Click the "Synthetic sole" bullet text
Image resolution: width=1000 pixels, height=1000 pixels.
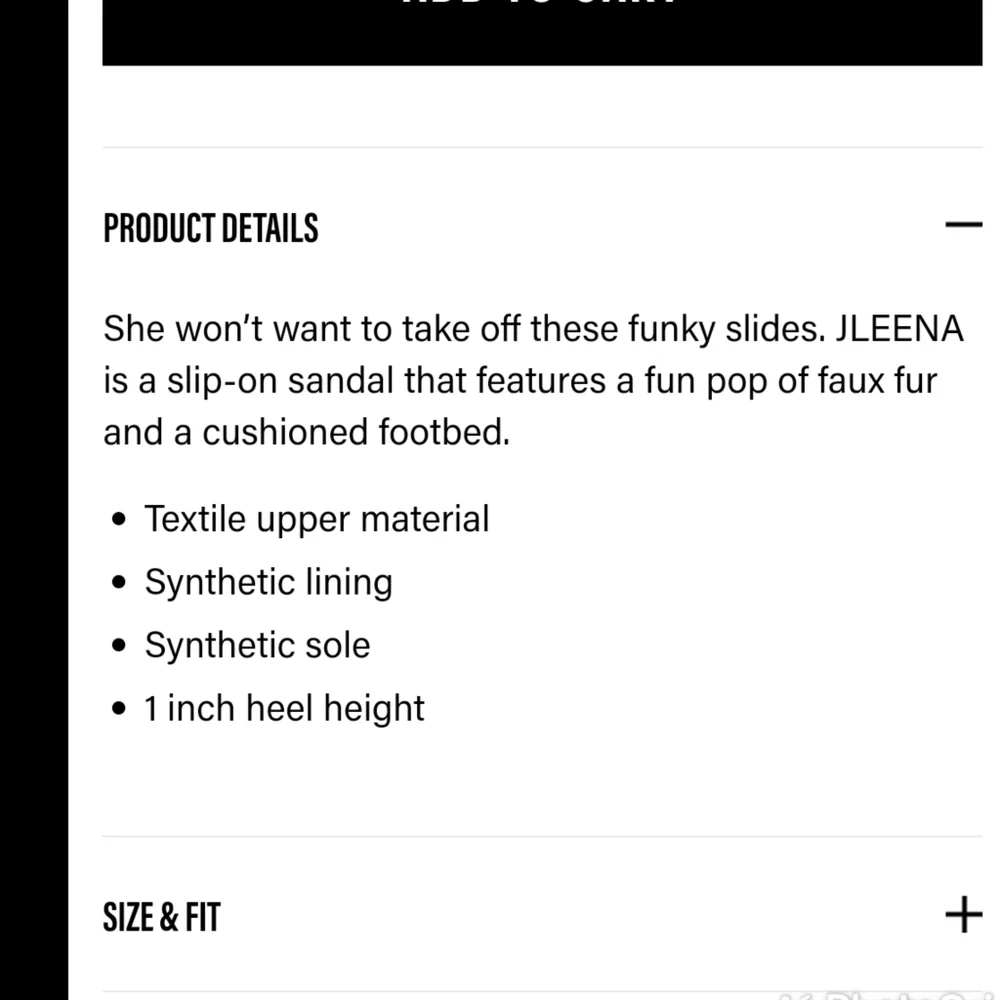[x=257, y=645]
